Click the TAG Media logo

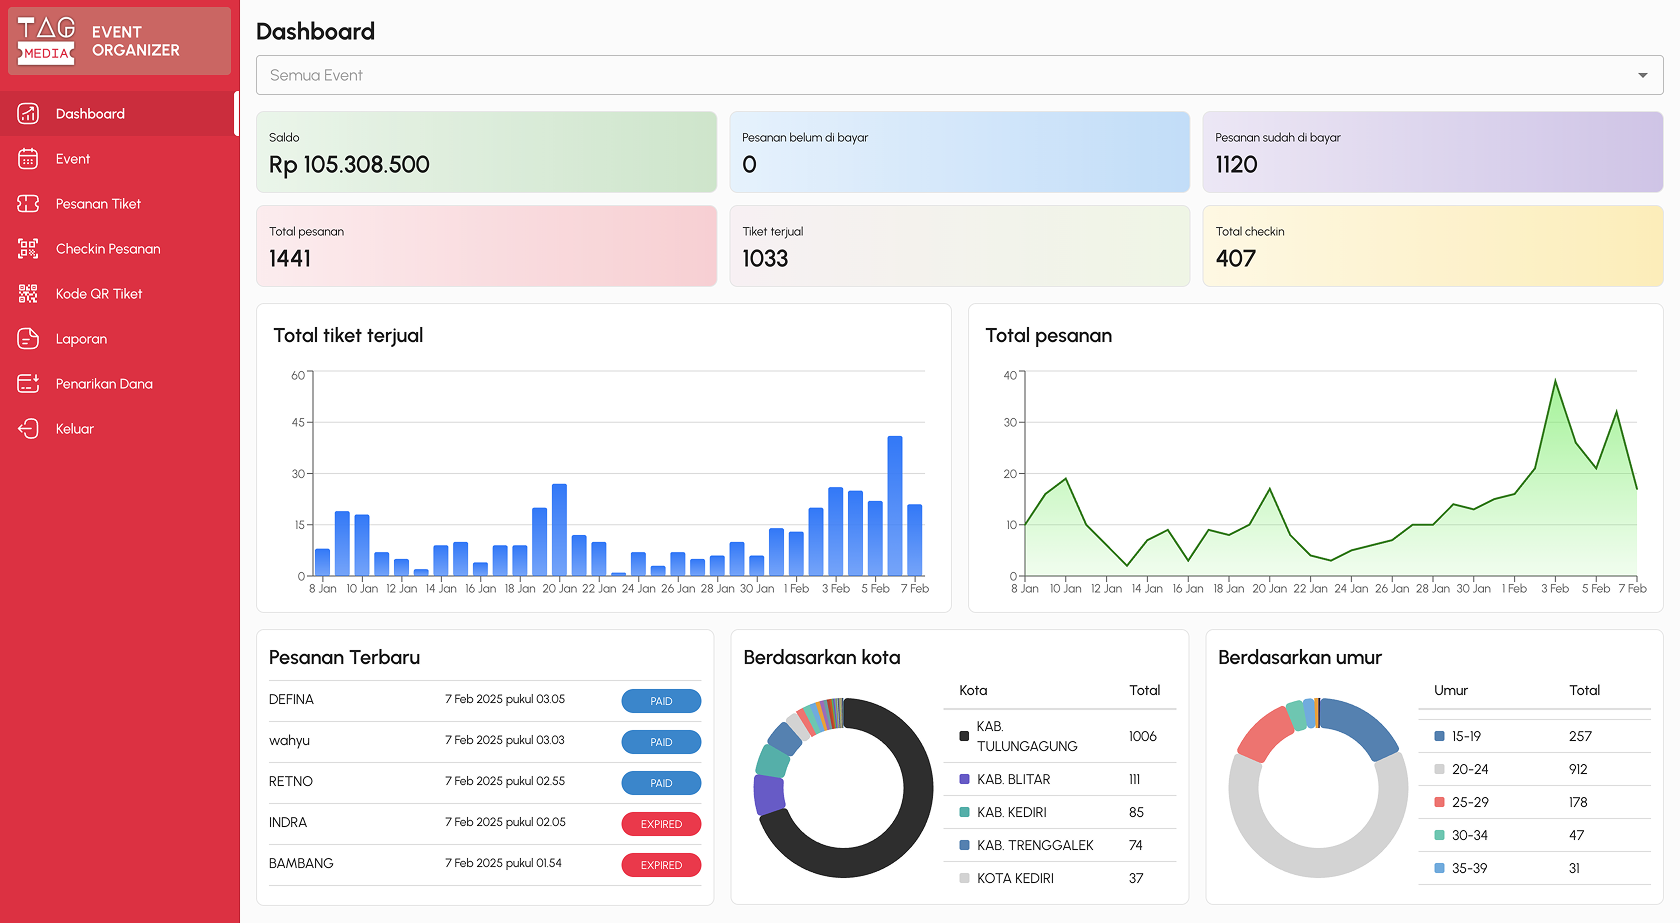pyautogui.click(x=47, y=41)
